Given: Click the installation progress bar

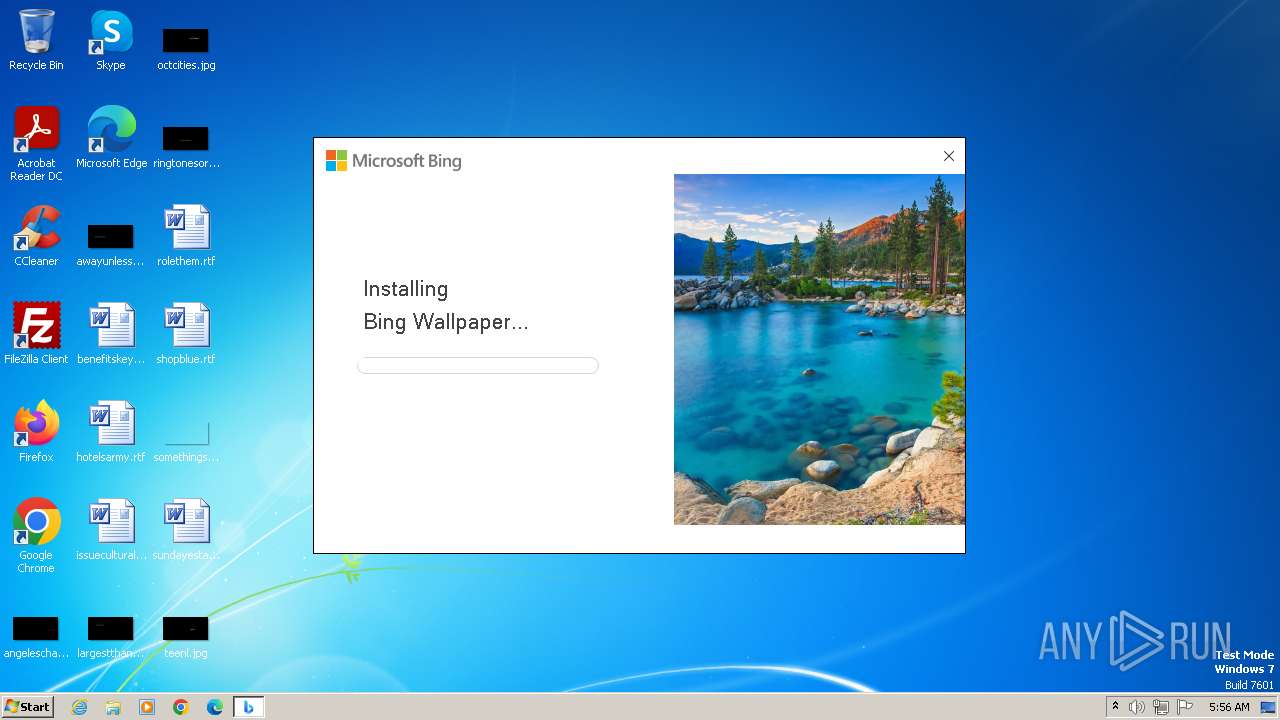Looking at the screenshot, I should pyautogui.click(x=478, y=366).
